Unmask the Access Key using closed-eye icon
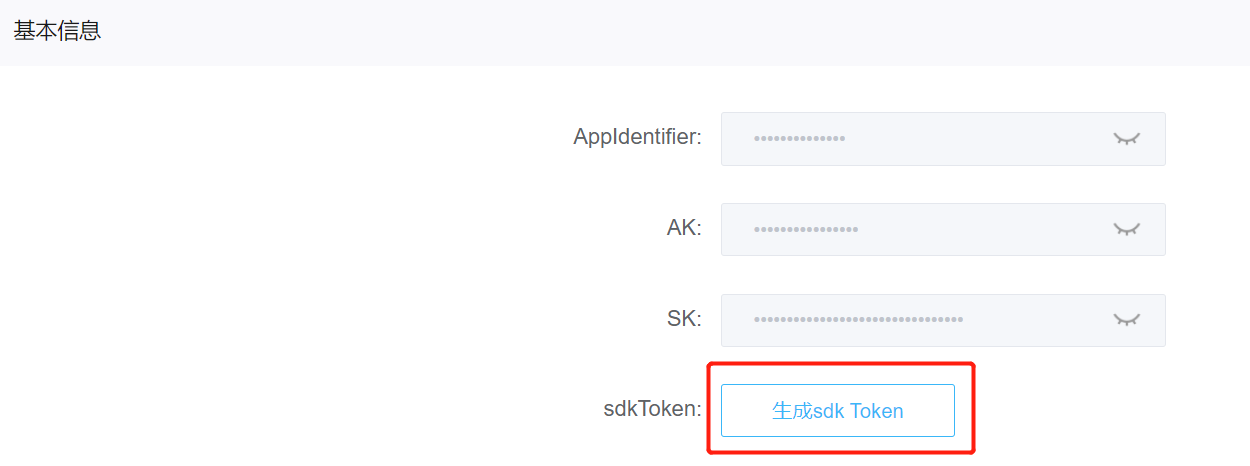 pyautogui.click(x=1127, y=230)
